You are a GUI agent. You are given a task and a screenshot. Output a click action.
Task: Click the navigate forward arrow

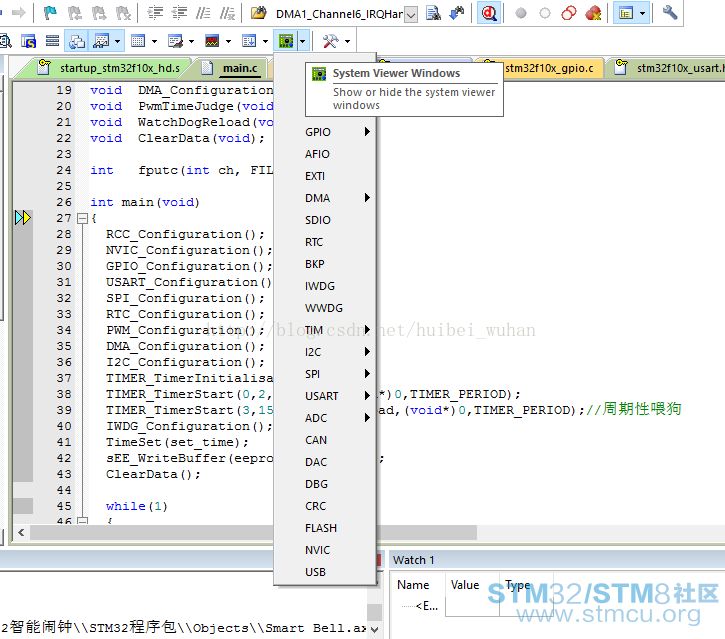[18, 13]
